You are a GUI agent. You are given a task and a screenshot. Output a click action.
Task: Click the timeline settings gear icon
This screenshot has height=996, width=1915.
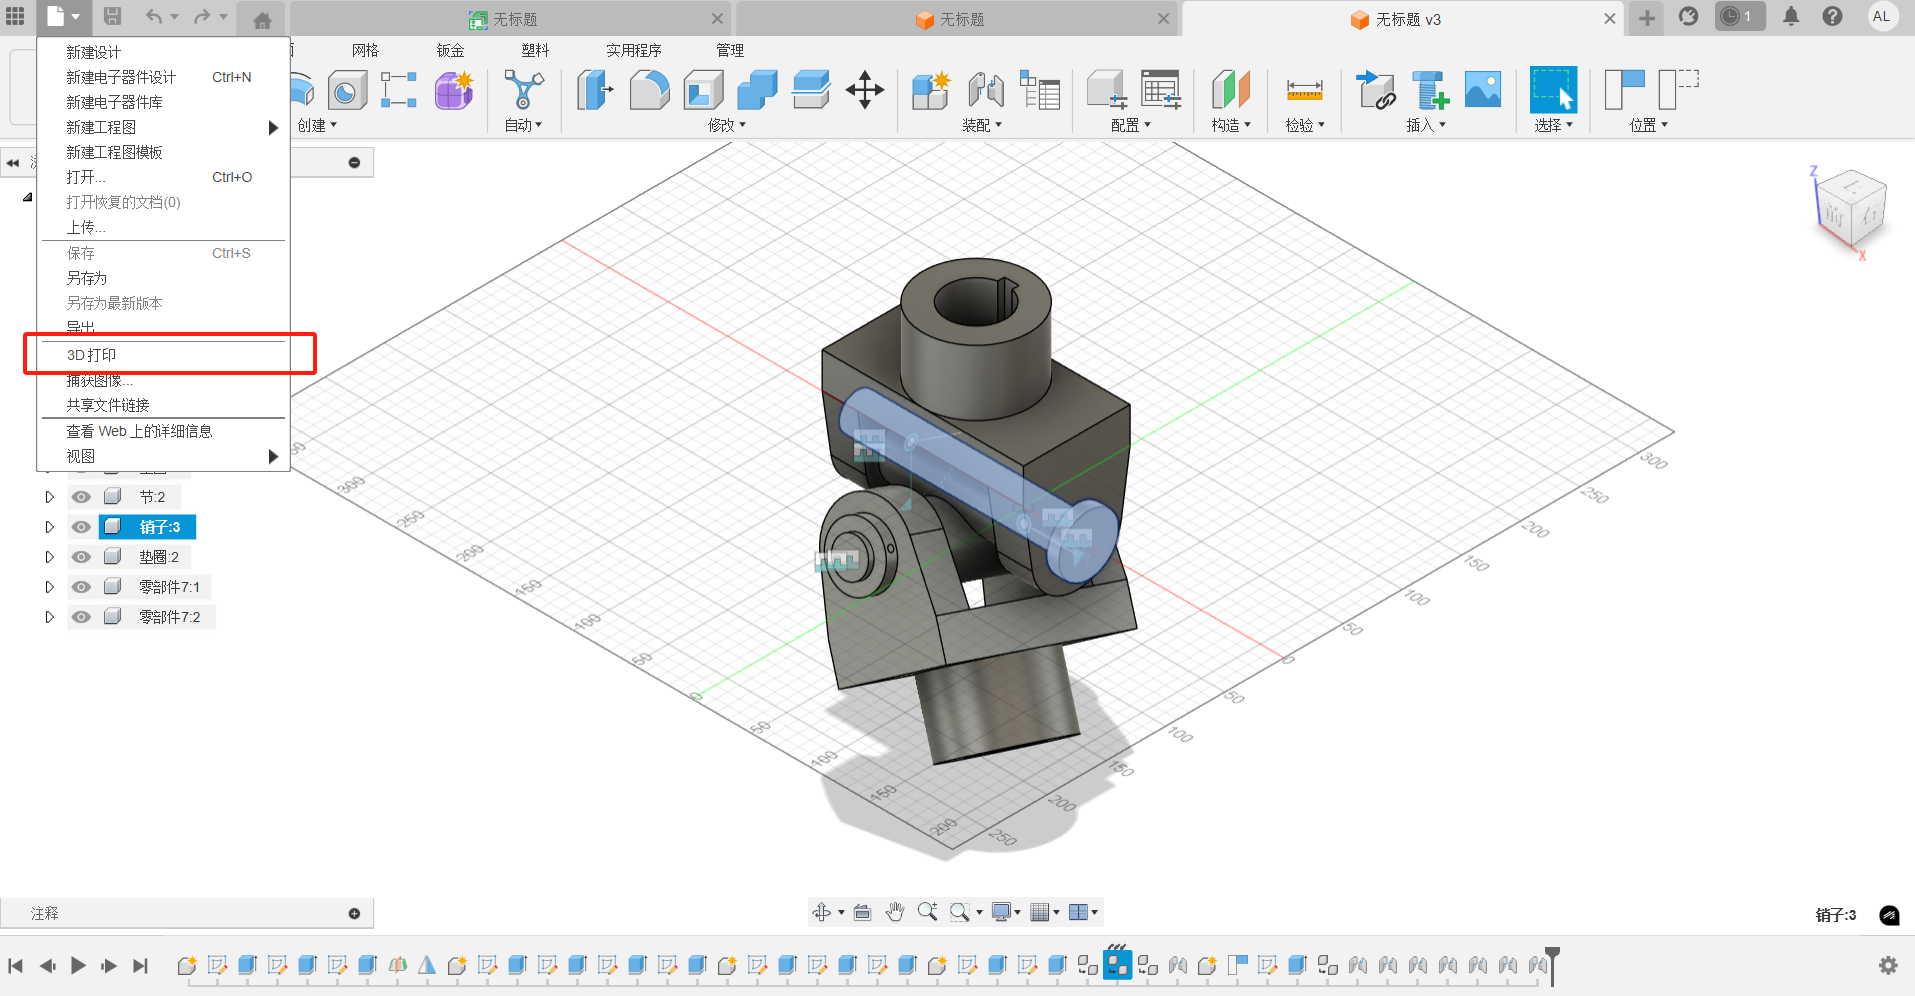[1888, 965]
